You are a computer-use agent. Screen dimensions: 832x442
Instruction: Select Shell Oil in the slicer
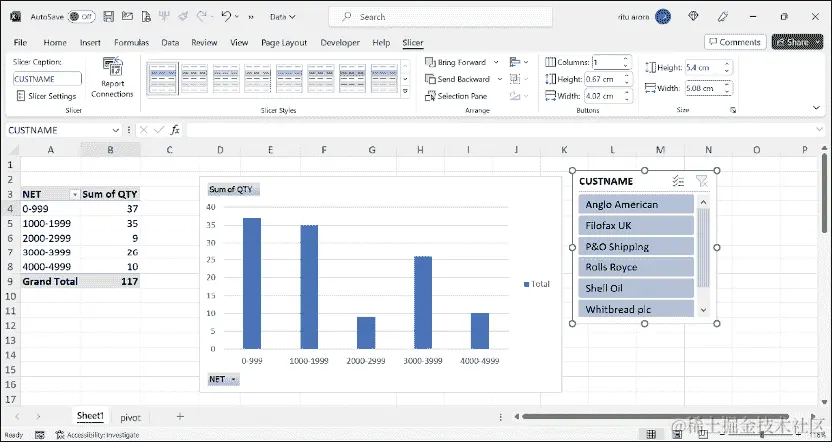(x=636, y=289)
